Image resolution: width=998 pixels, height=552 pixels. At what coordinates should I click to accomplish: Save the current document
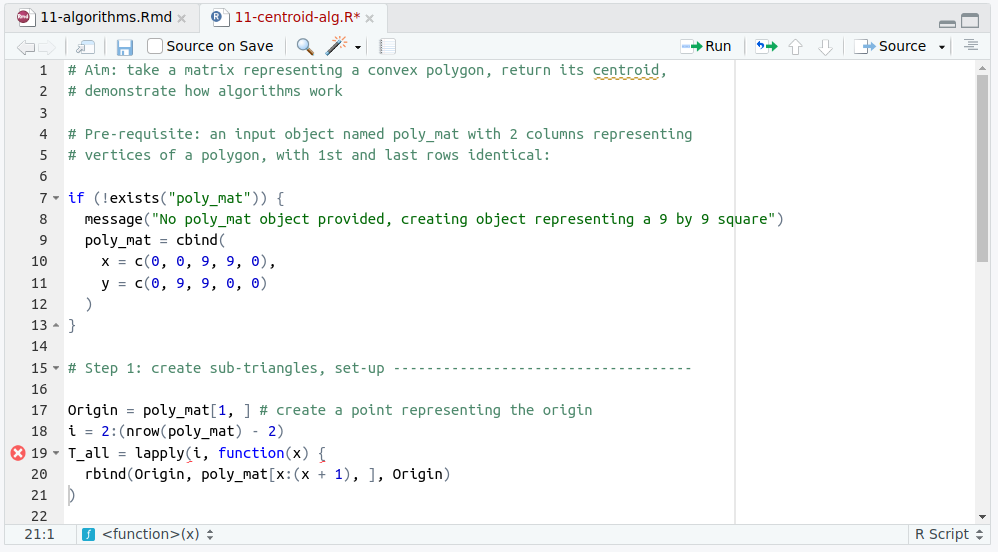(125, 47)
